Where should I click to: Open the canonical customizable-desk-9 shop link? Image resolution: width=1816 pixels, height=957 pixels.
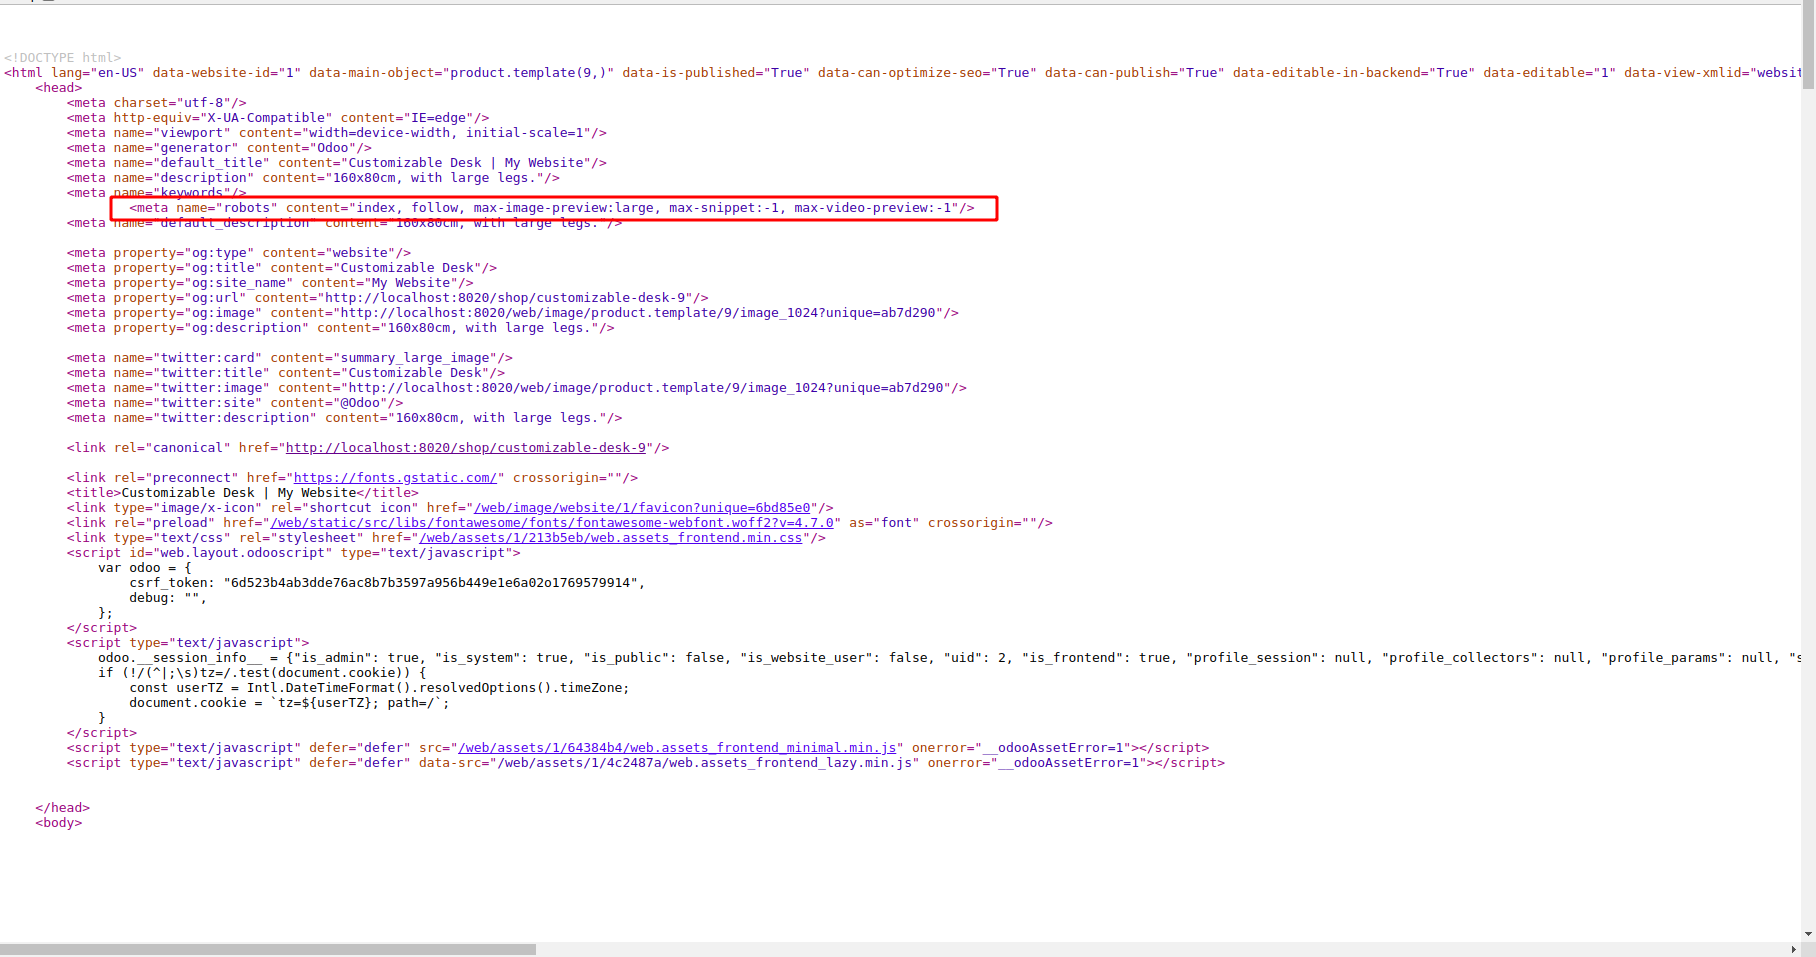coord(466,448)
